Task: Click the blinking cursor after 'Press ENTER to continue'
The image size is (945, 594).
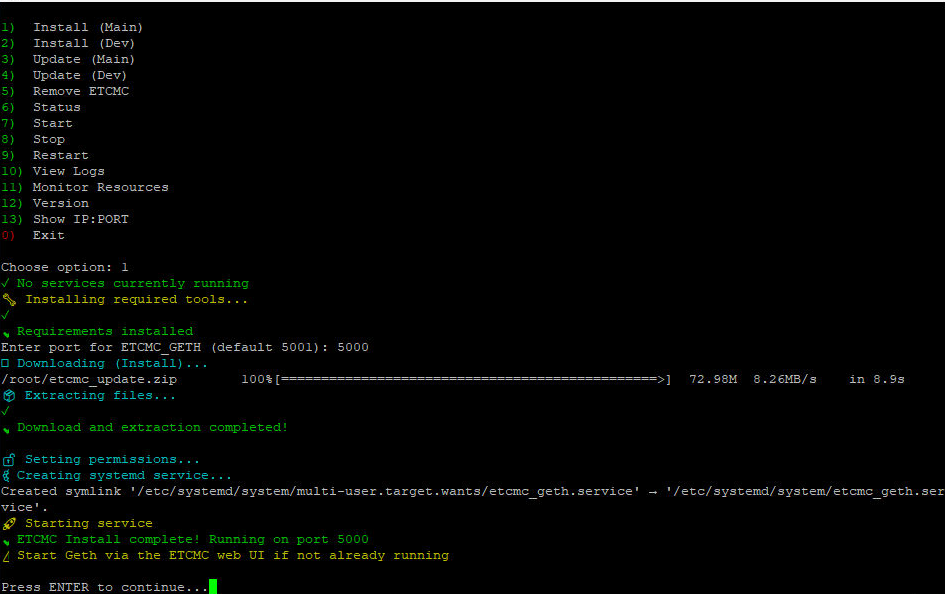Action: (x=212, y=587)
